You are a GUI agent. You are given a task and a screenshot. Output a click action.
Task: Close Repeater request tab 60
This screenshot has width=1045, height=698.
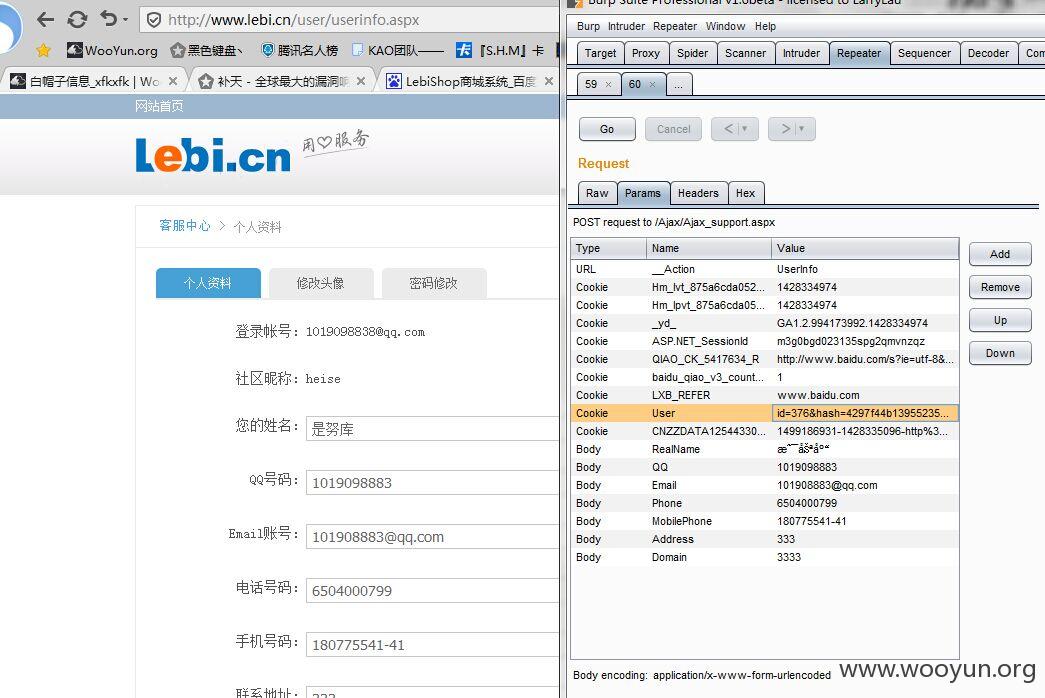coord(652,85)
